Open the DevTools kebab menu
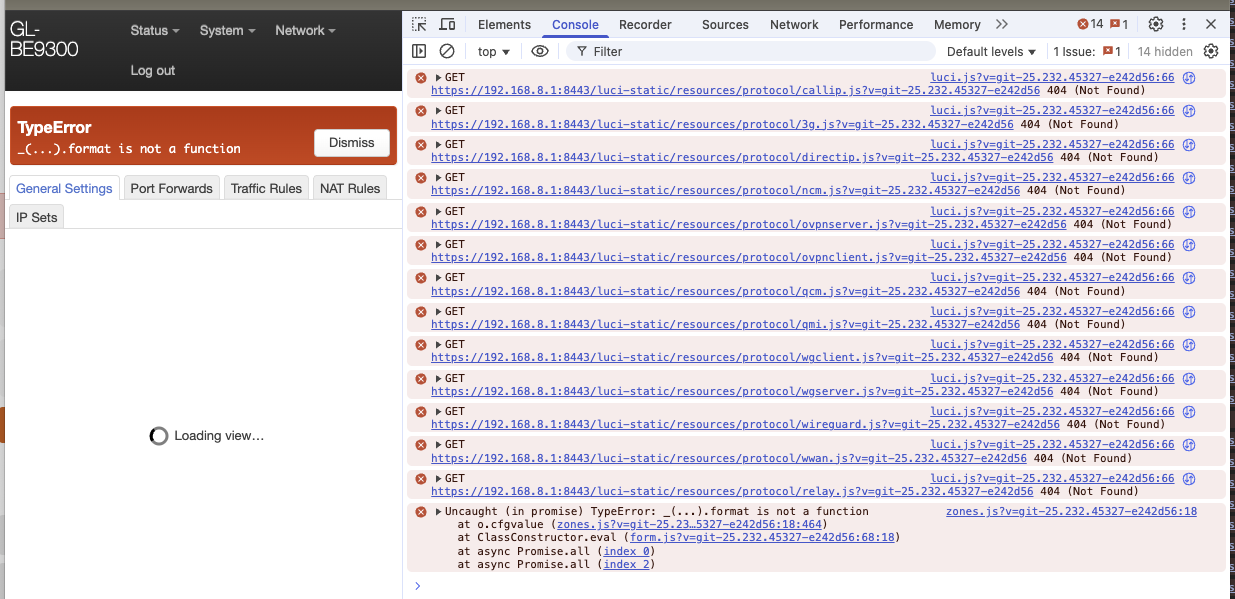The width and height of the screenshot is (1235, 599). [1183, 24]
